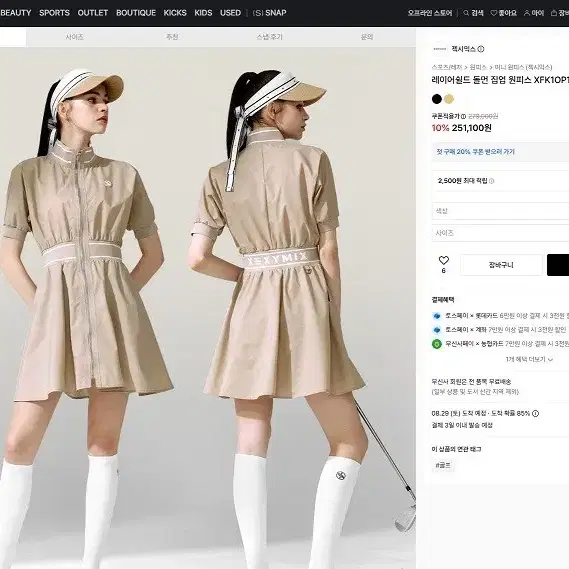Click the 무신사페이 × 농협카드 benefit text

(x=507, y=344)
